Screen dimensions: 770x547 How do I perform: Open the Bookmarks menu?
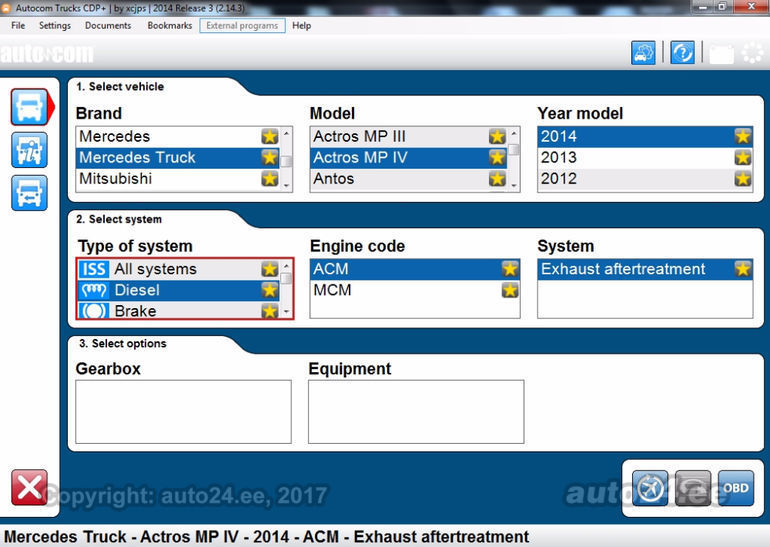point(170,26)
